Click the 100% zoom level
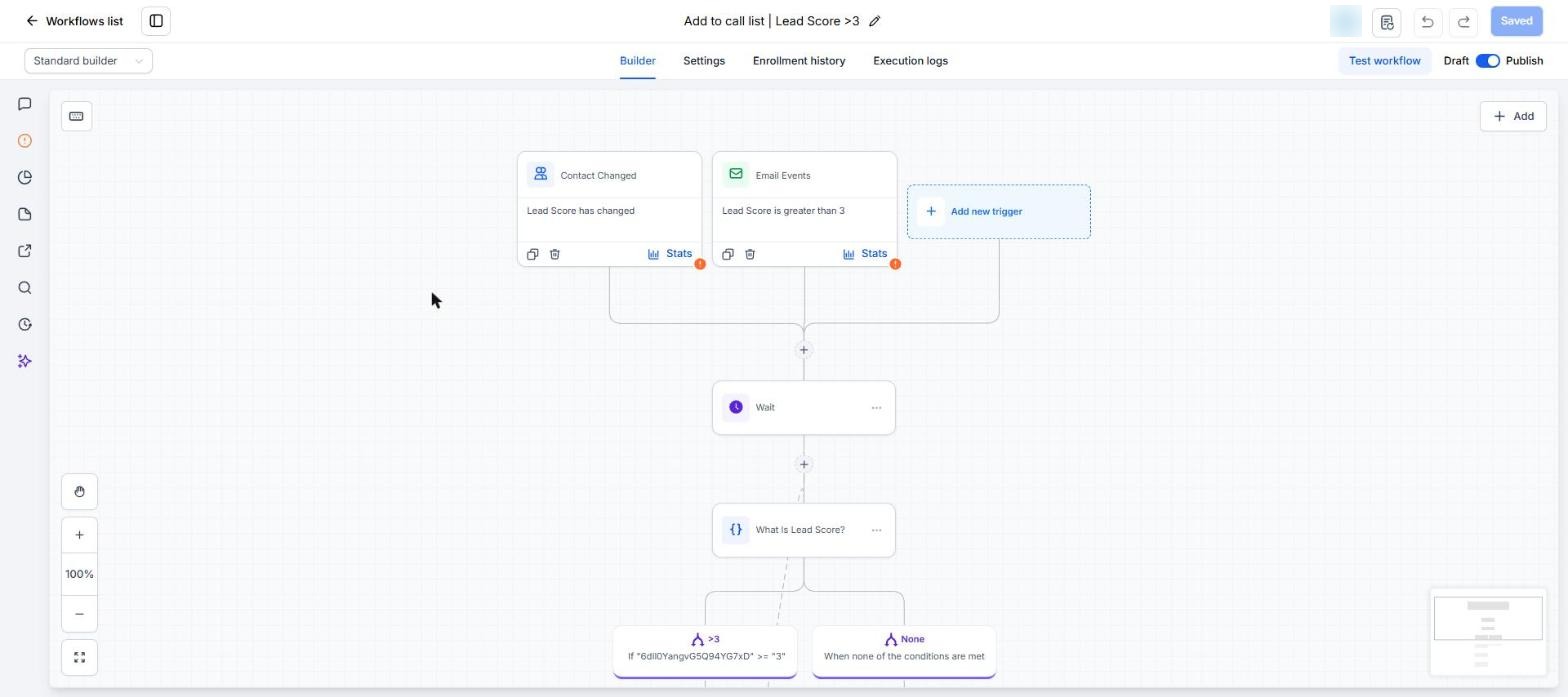 (x=79, y=574)
